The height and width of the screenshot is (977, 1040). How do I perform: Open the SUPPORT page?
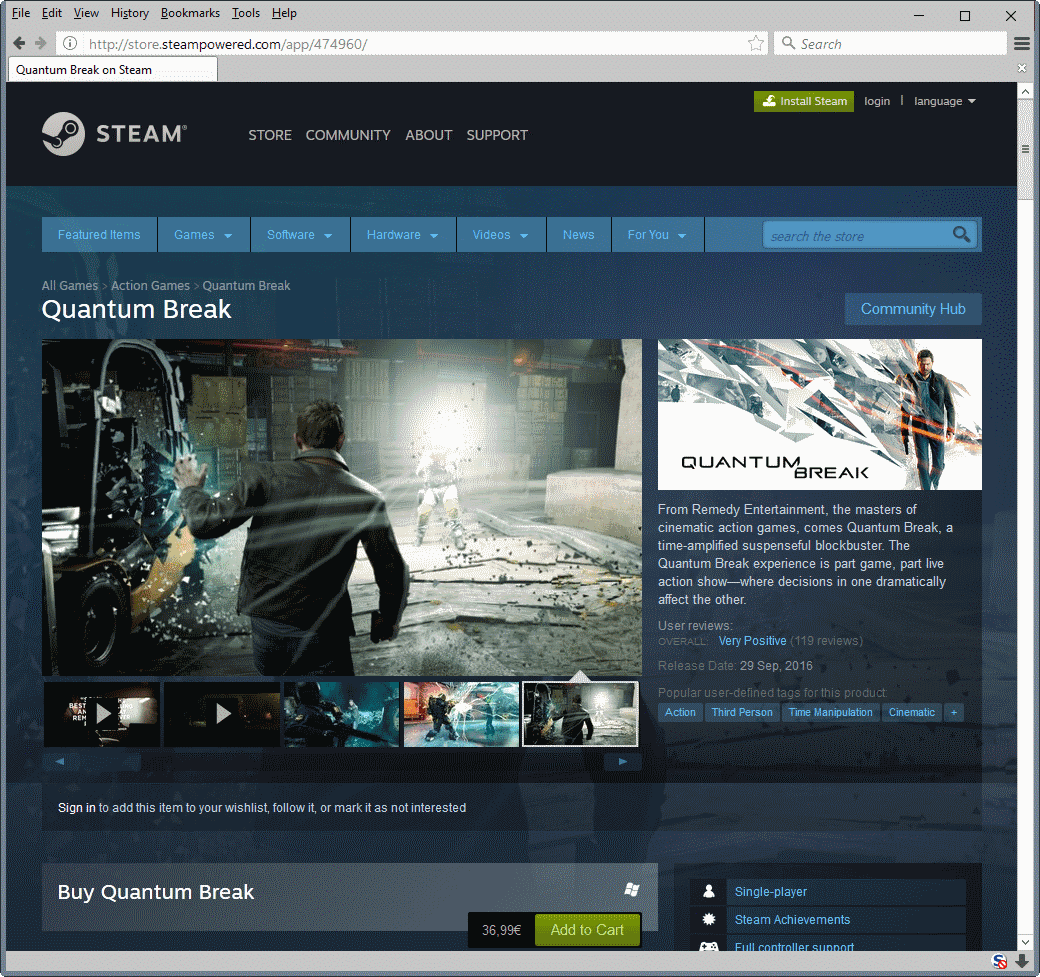point(497,135)
